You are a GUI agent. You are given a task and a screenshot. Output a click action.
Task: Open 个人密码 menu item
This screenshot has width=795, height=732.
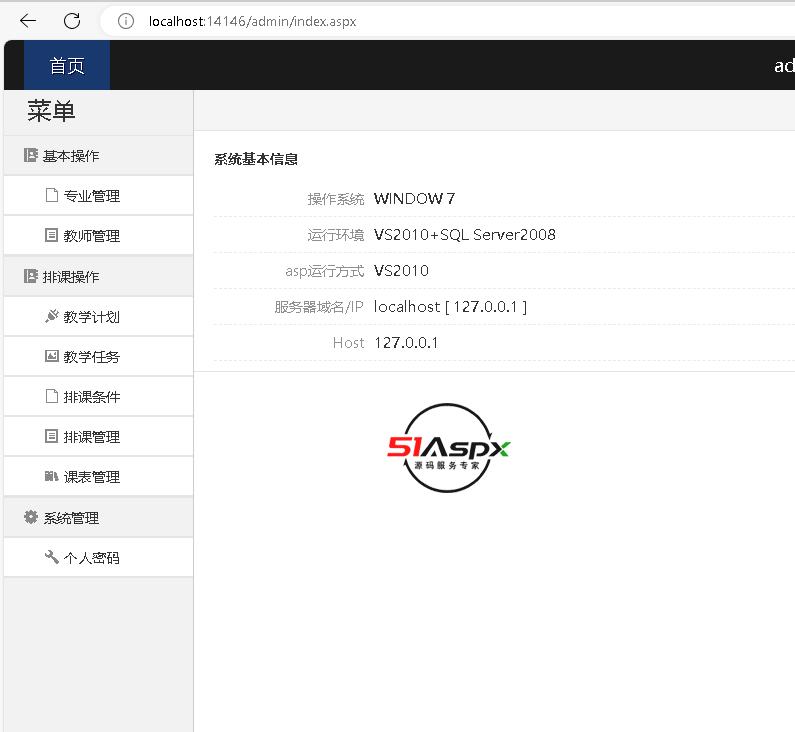[98, 558]
